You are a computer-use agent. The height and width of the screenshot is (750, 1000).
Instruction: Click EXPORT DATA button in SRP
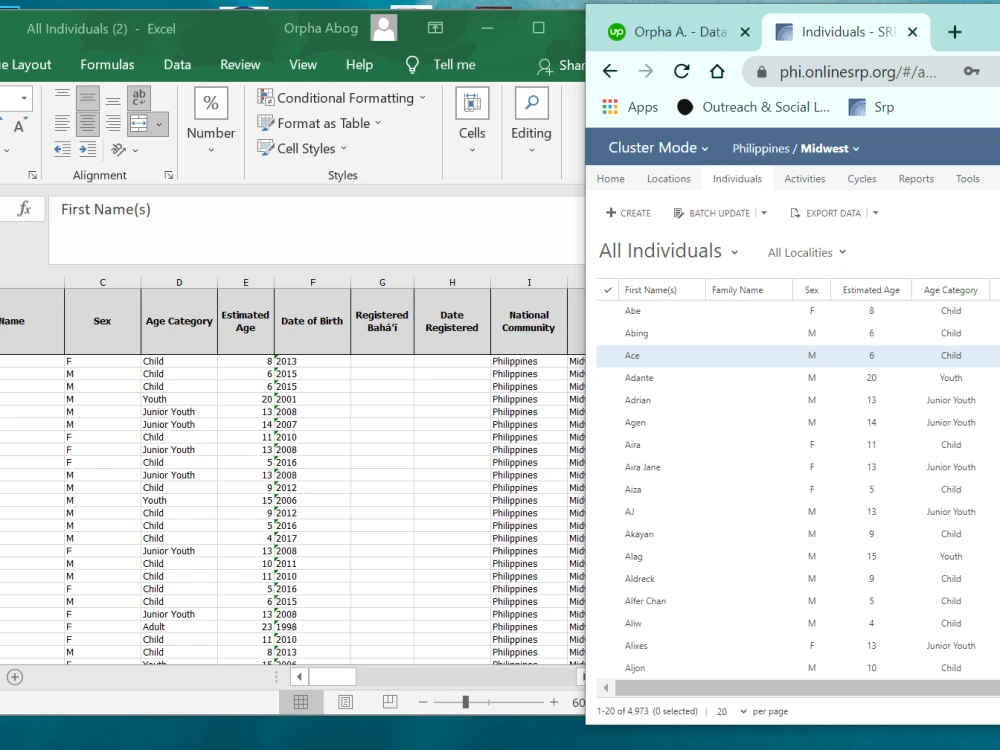[x=826, y=213]
